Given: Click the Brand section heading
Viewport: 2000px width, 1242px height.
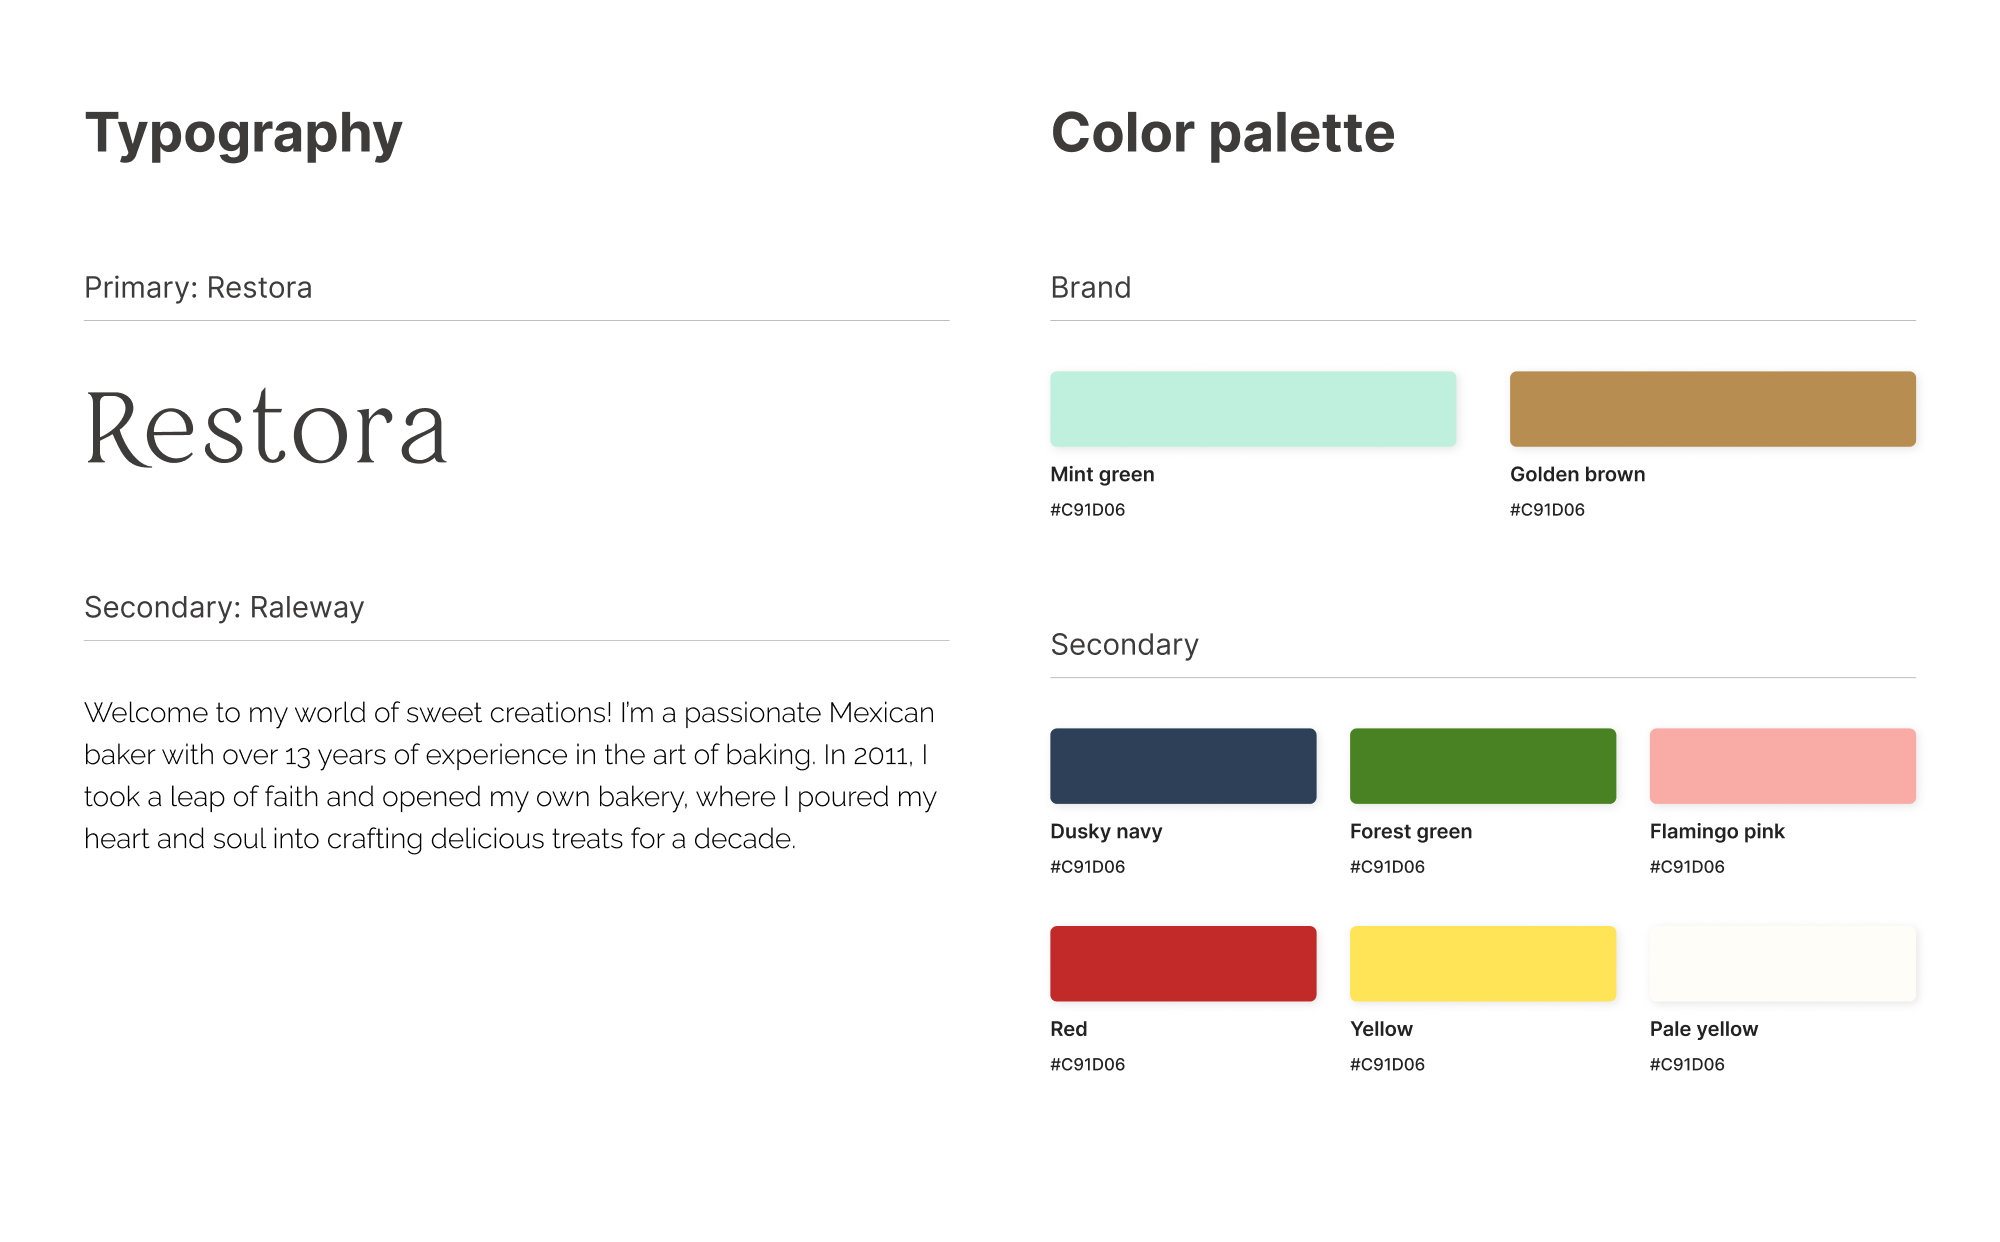Looking at the screenshot, I should coord(1090,288).
